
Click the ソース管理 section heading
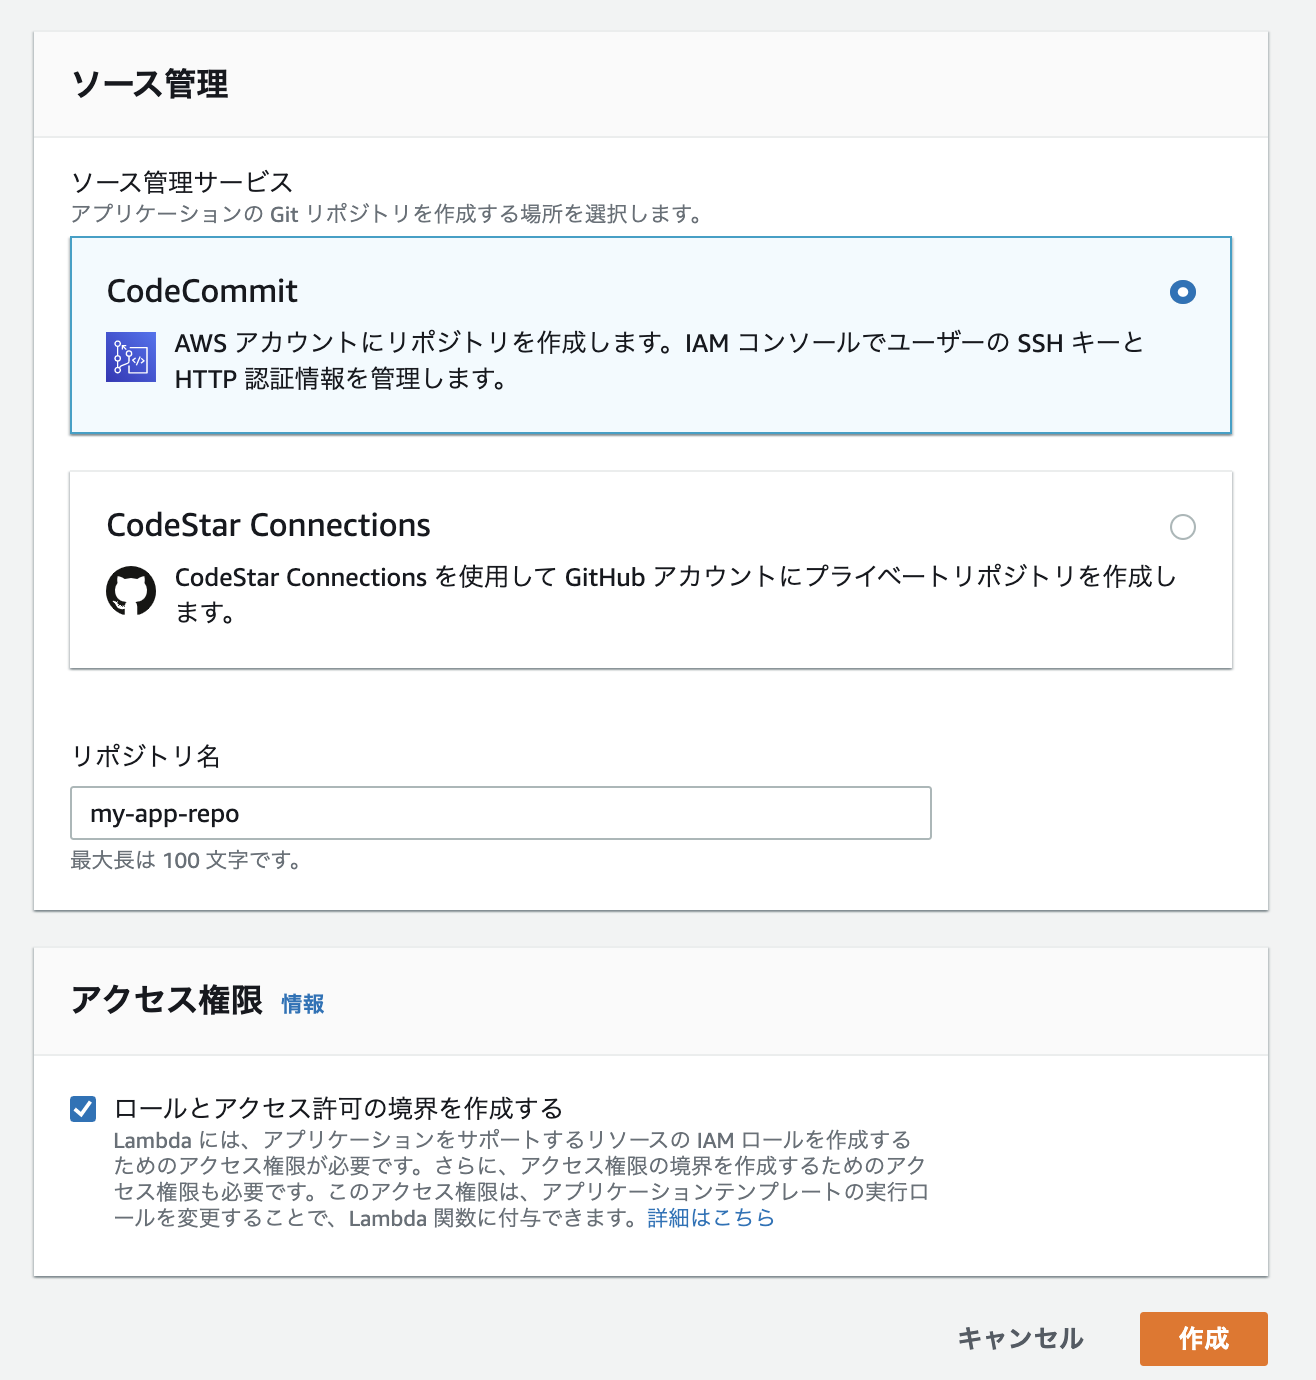152,85
